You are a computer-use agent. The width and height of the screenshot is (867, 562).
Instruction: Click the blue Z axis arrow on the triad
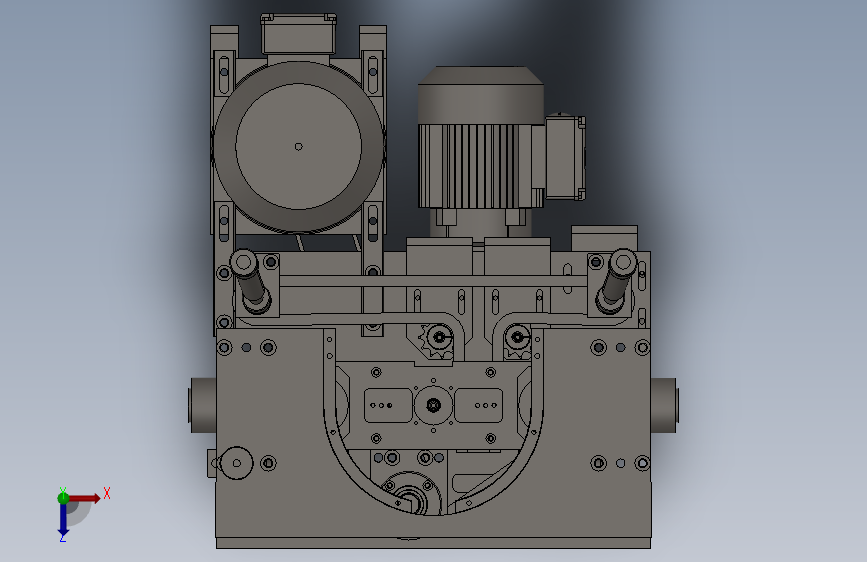pos(63,520)
